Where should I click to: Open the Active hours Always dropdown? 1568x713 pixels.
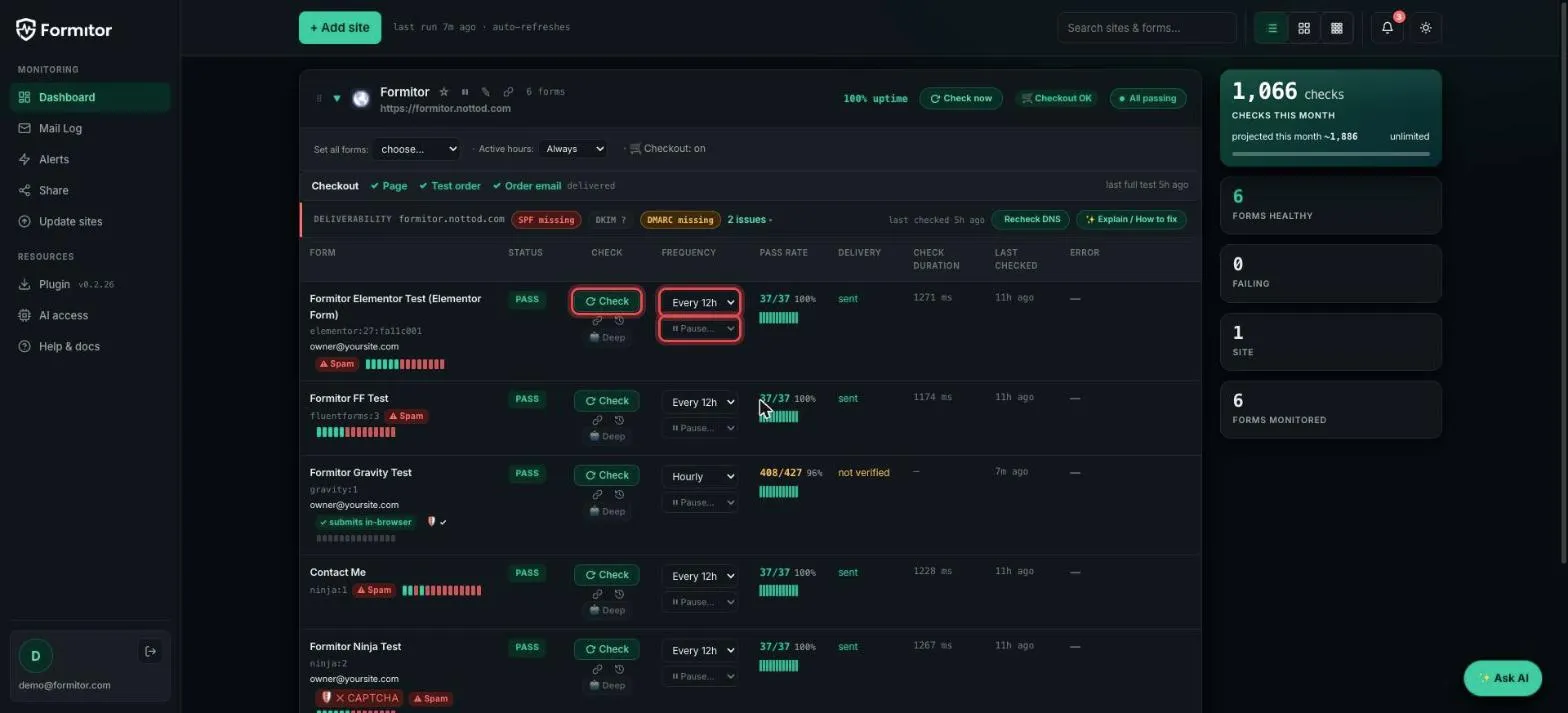(573, 149)
